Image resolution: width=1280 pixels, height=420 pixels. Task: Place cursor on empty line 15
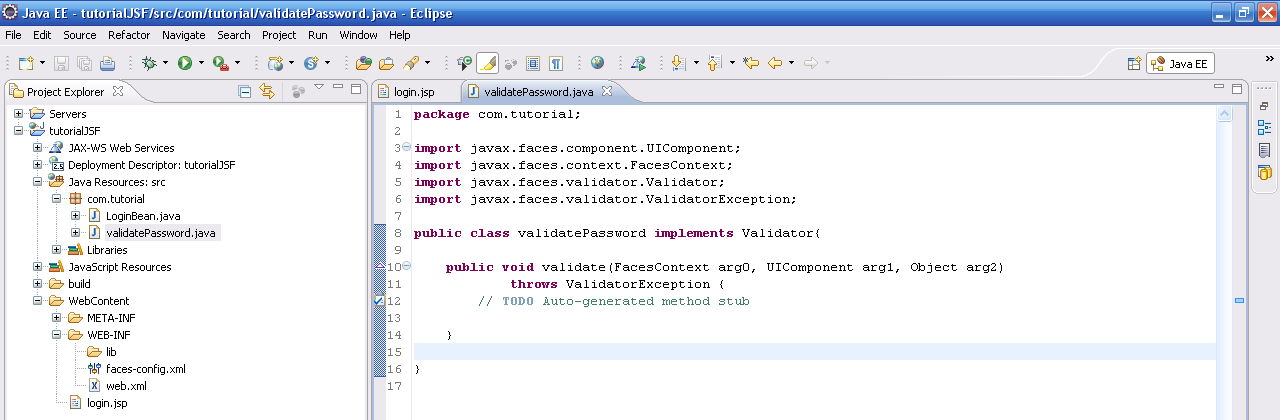point(814,352)
